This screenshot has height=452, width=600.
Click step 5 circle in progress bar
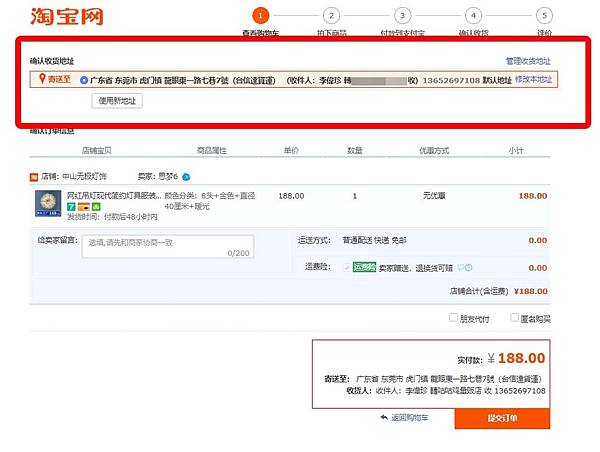545,16
